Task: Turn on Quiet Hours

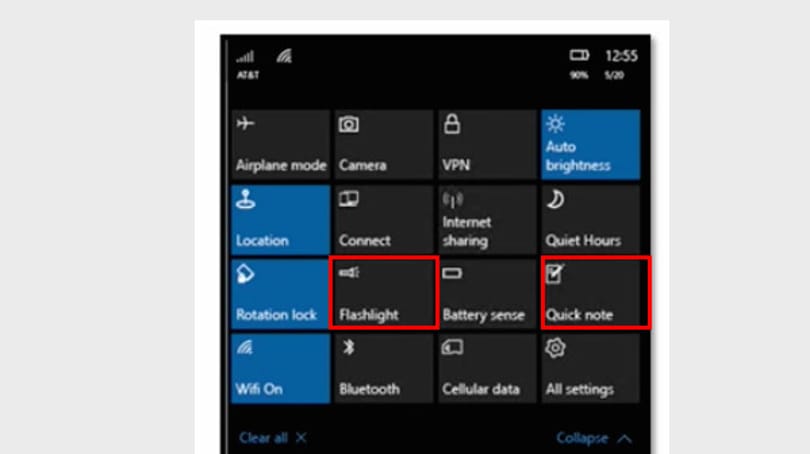Action: click(590, 220)
